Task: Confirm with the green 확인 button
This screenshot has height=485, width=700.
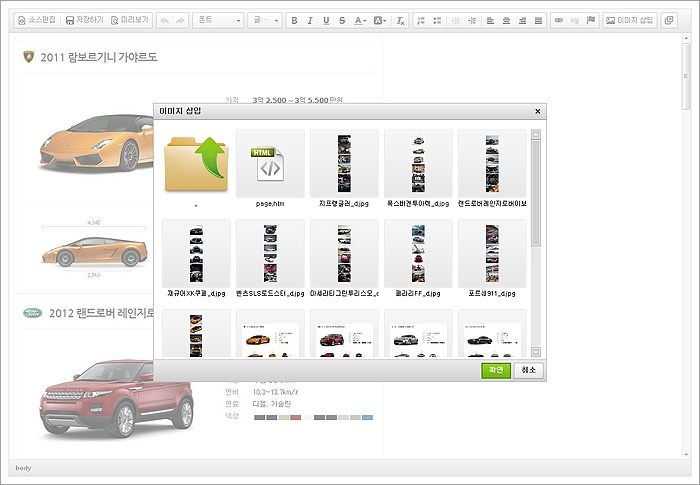Action: point(496,370)
